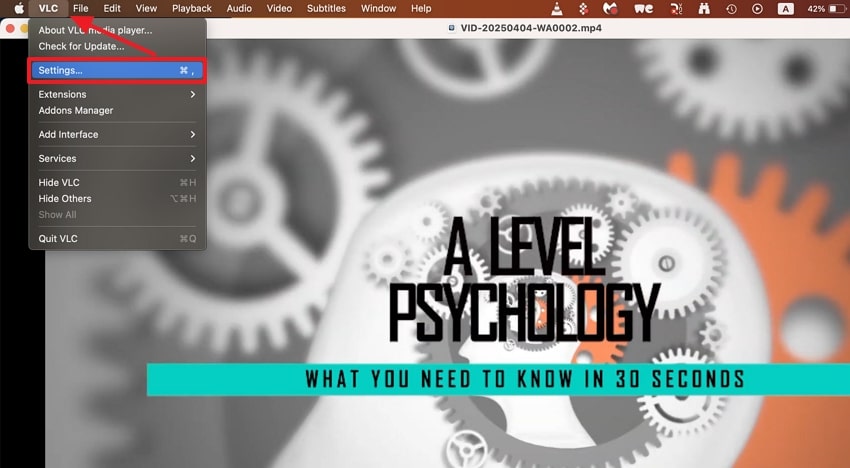Open the Window menu
Screen dimensions: 850x468
click(378, 9)
